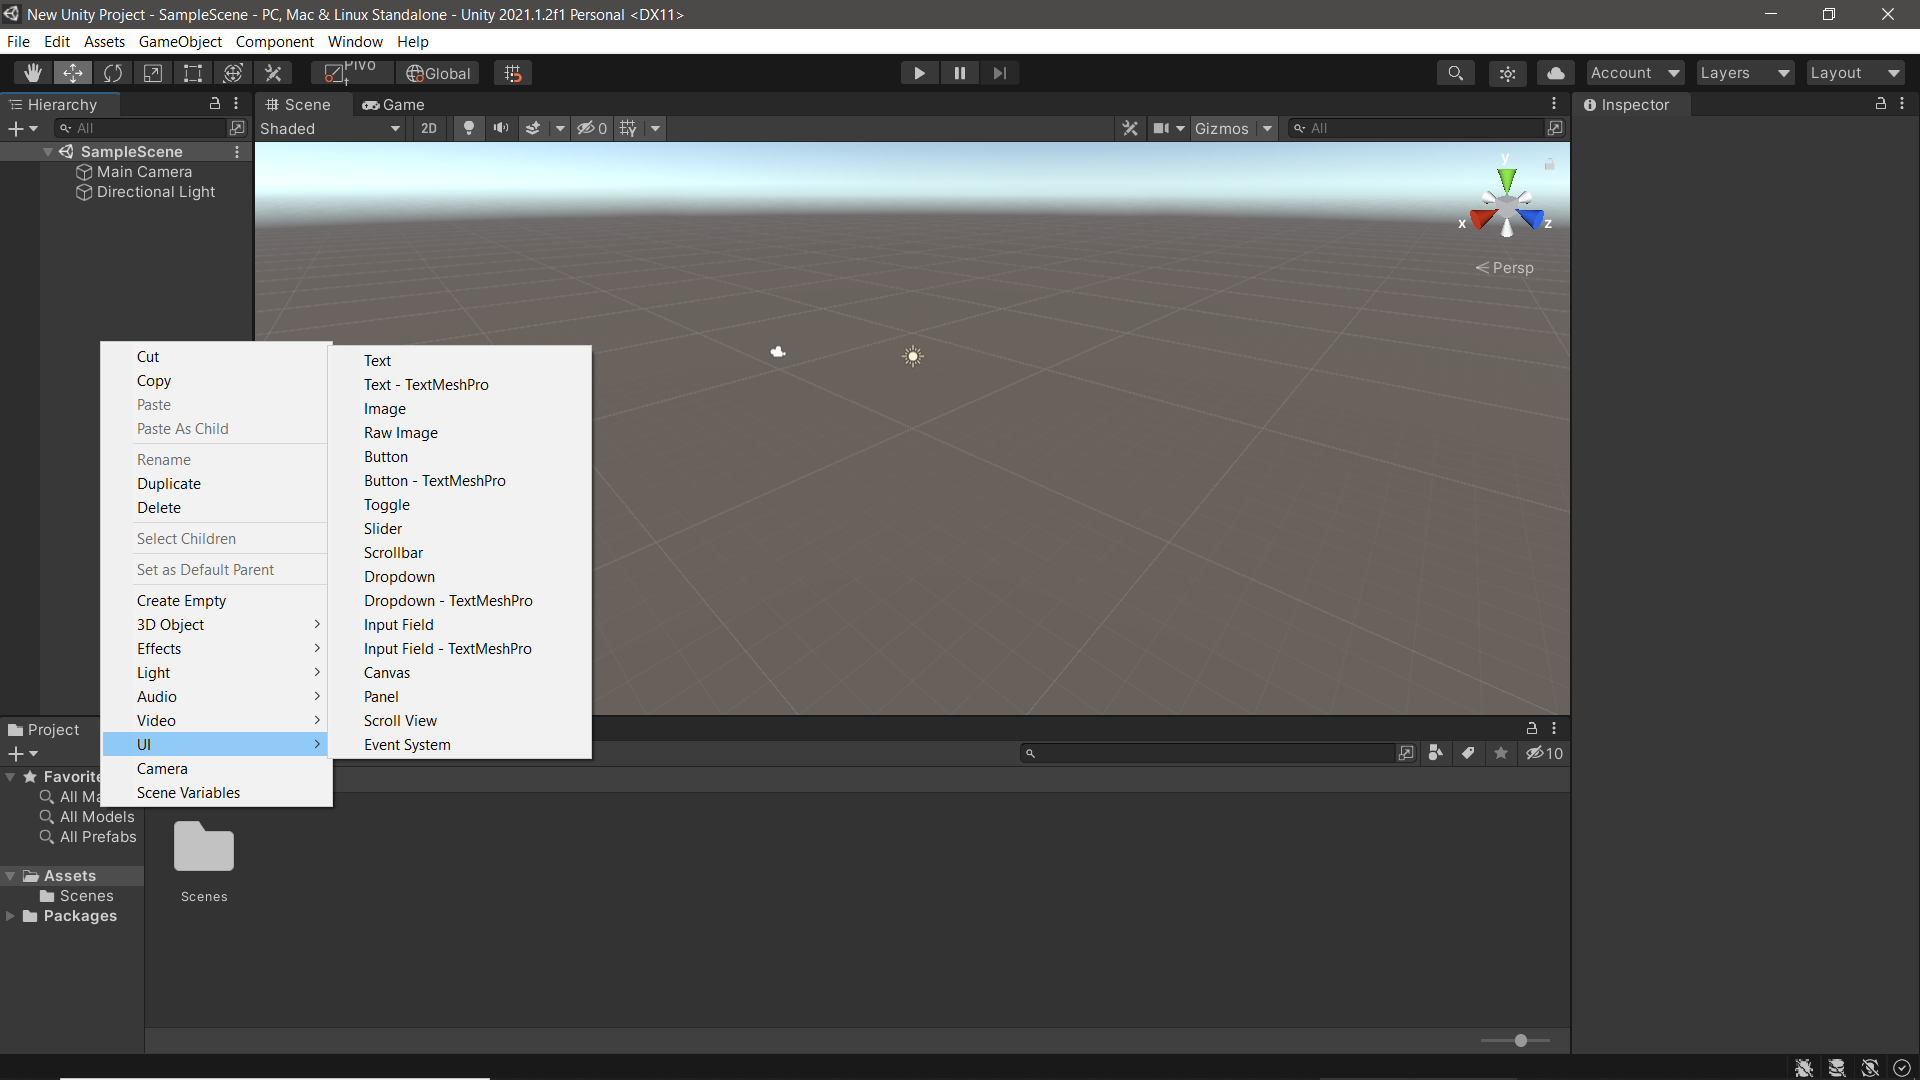Click the Collab cloud sync icon
The image size is (1920, 1080).
[x=1555, y=73]
